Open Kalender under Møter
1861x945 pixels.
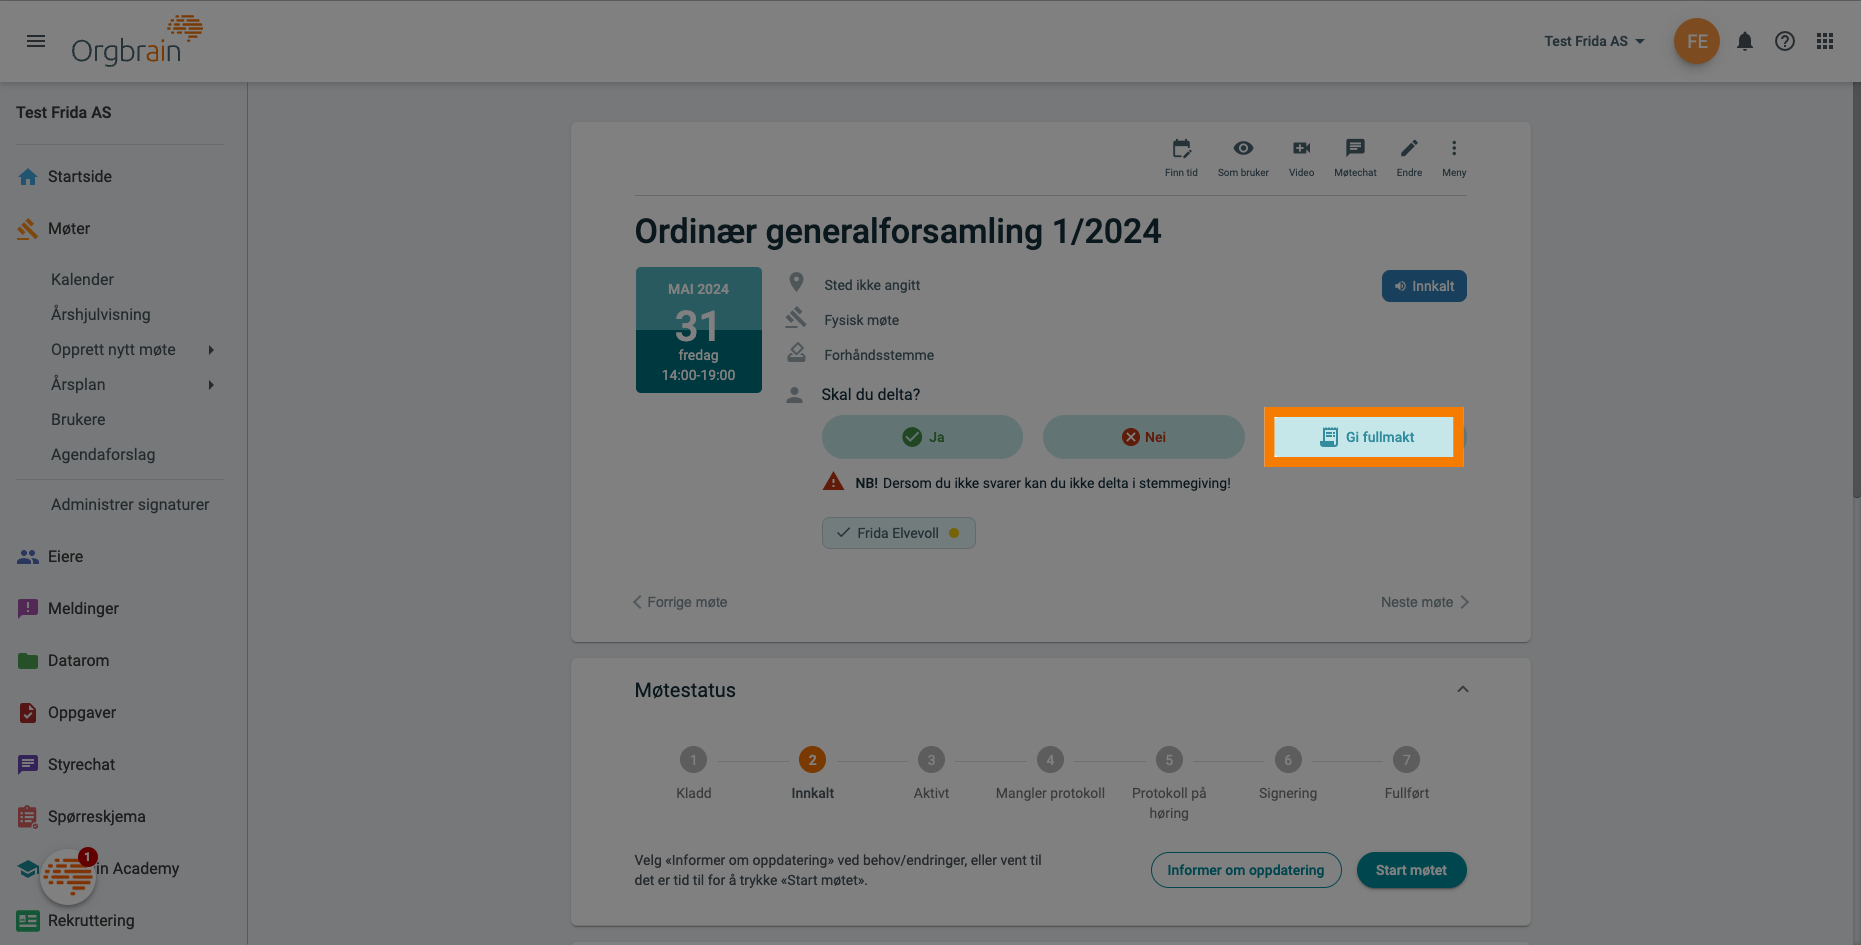coord(82,279)
